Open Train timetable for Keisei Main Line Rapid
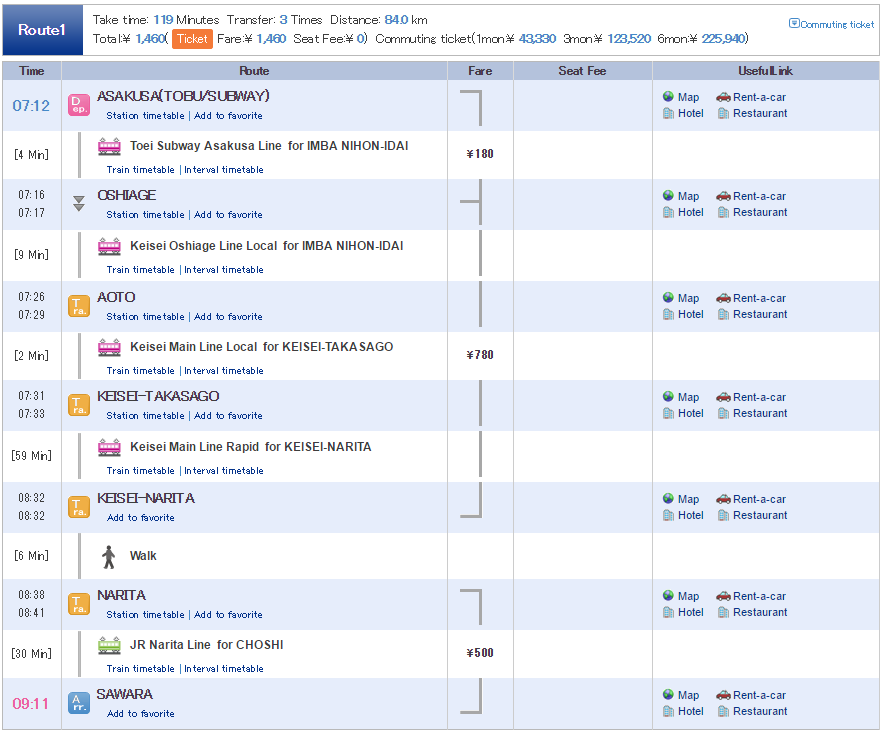 coord(140,471)
